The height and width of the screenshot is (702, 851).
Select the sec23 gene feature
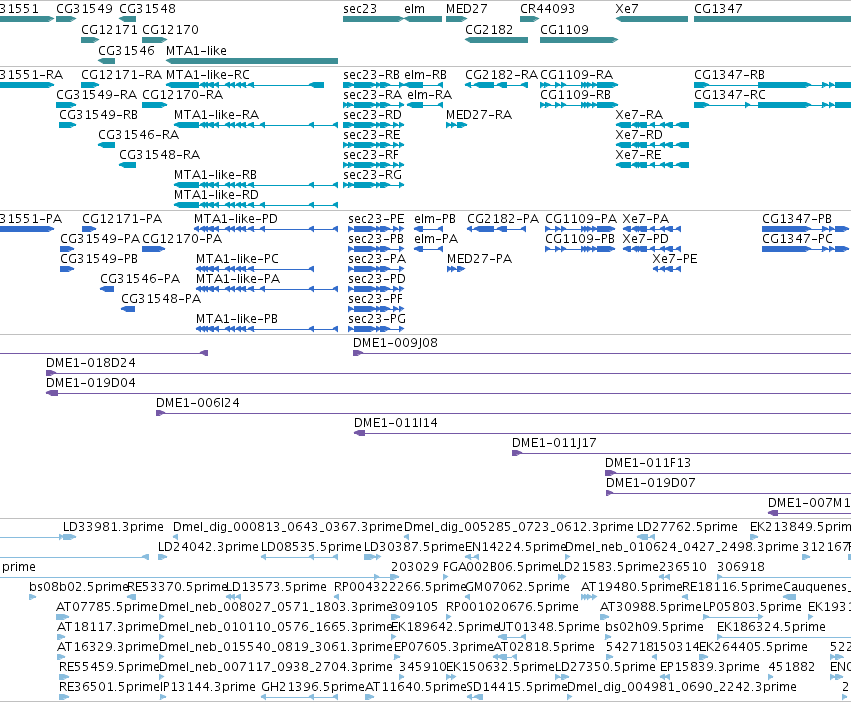tap(373, 19)
